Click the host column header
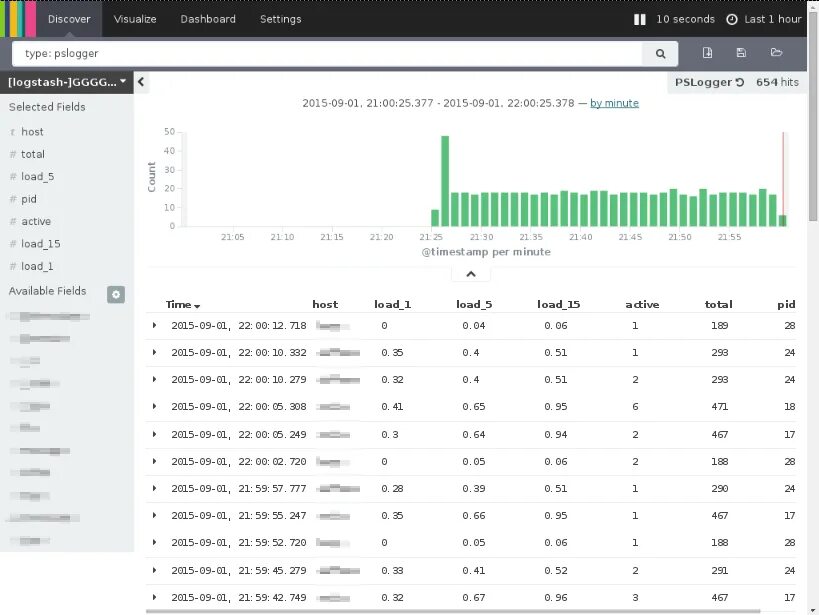The height and width of the screenshot is (615, 819). 325,305
